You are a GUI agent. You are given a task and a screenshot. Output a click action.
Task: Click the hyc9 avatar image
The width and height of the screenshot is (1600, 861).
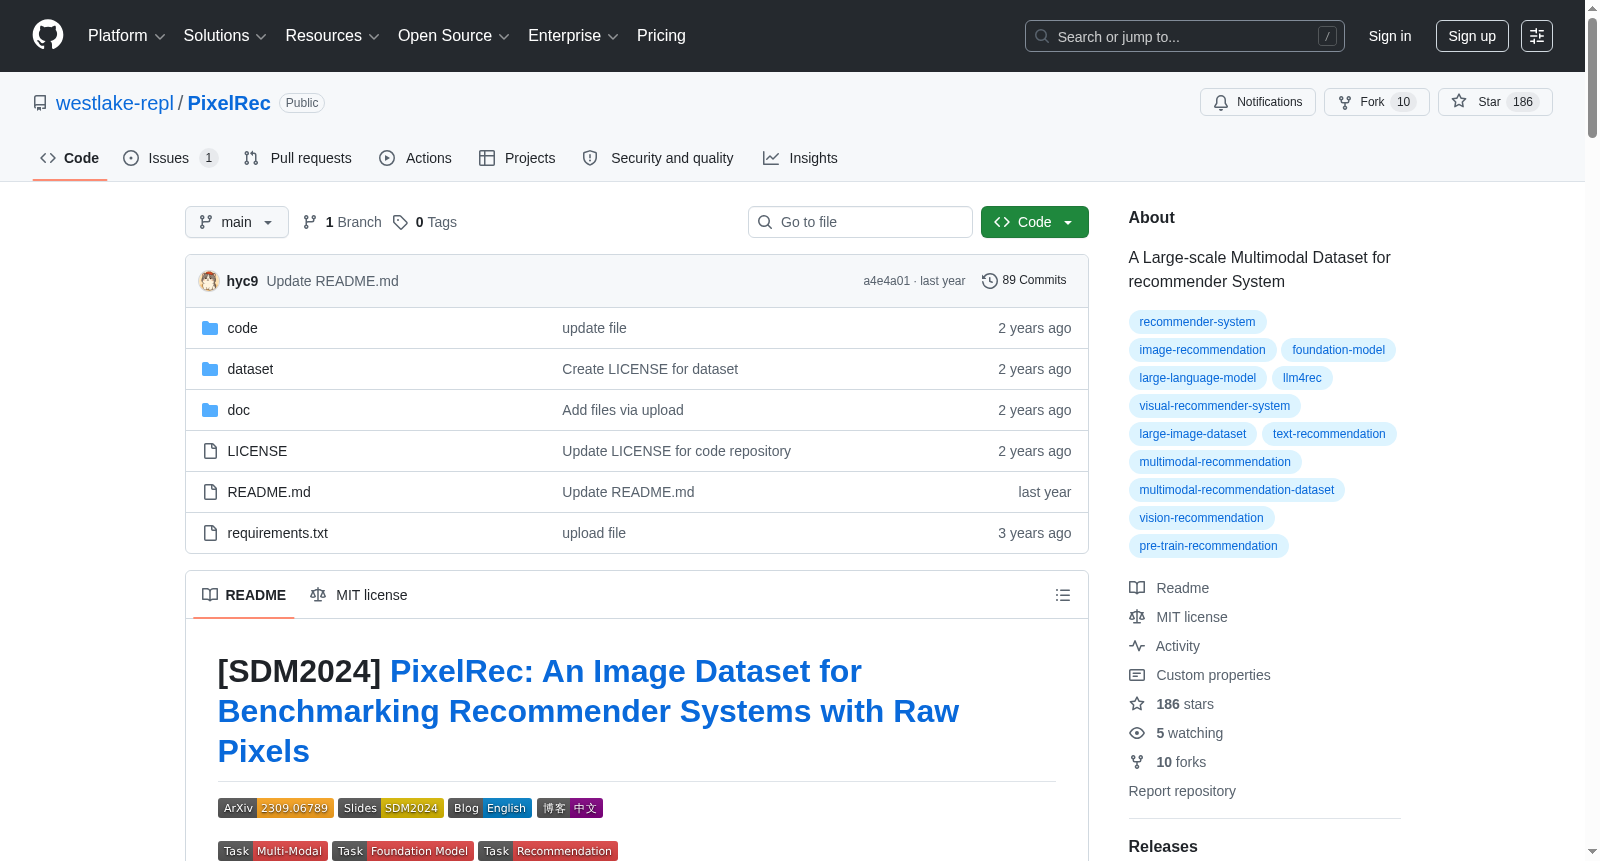tap(209, 281)
